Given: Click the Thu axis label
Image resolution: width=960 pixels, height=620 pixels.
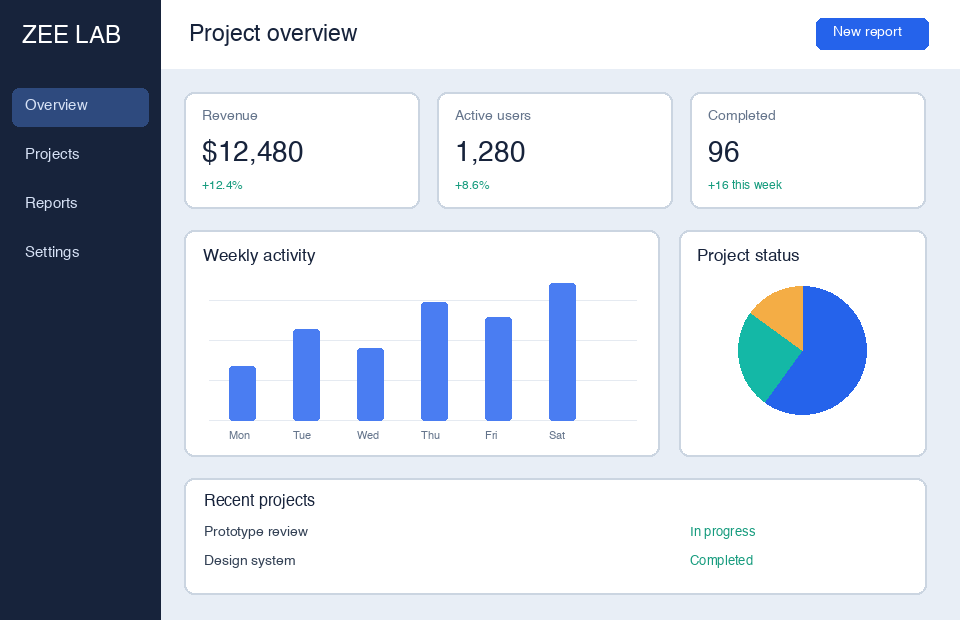Looking at the screenshot, I should coord(430,435).
